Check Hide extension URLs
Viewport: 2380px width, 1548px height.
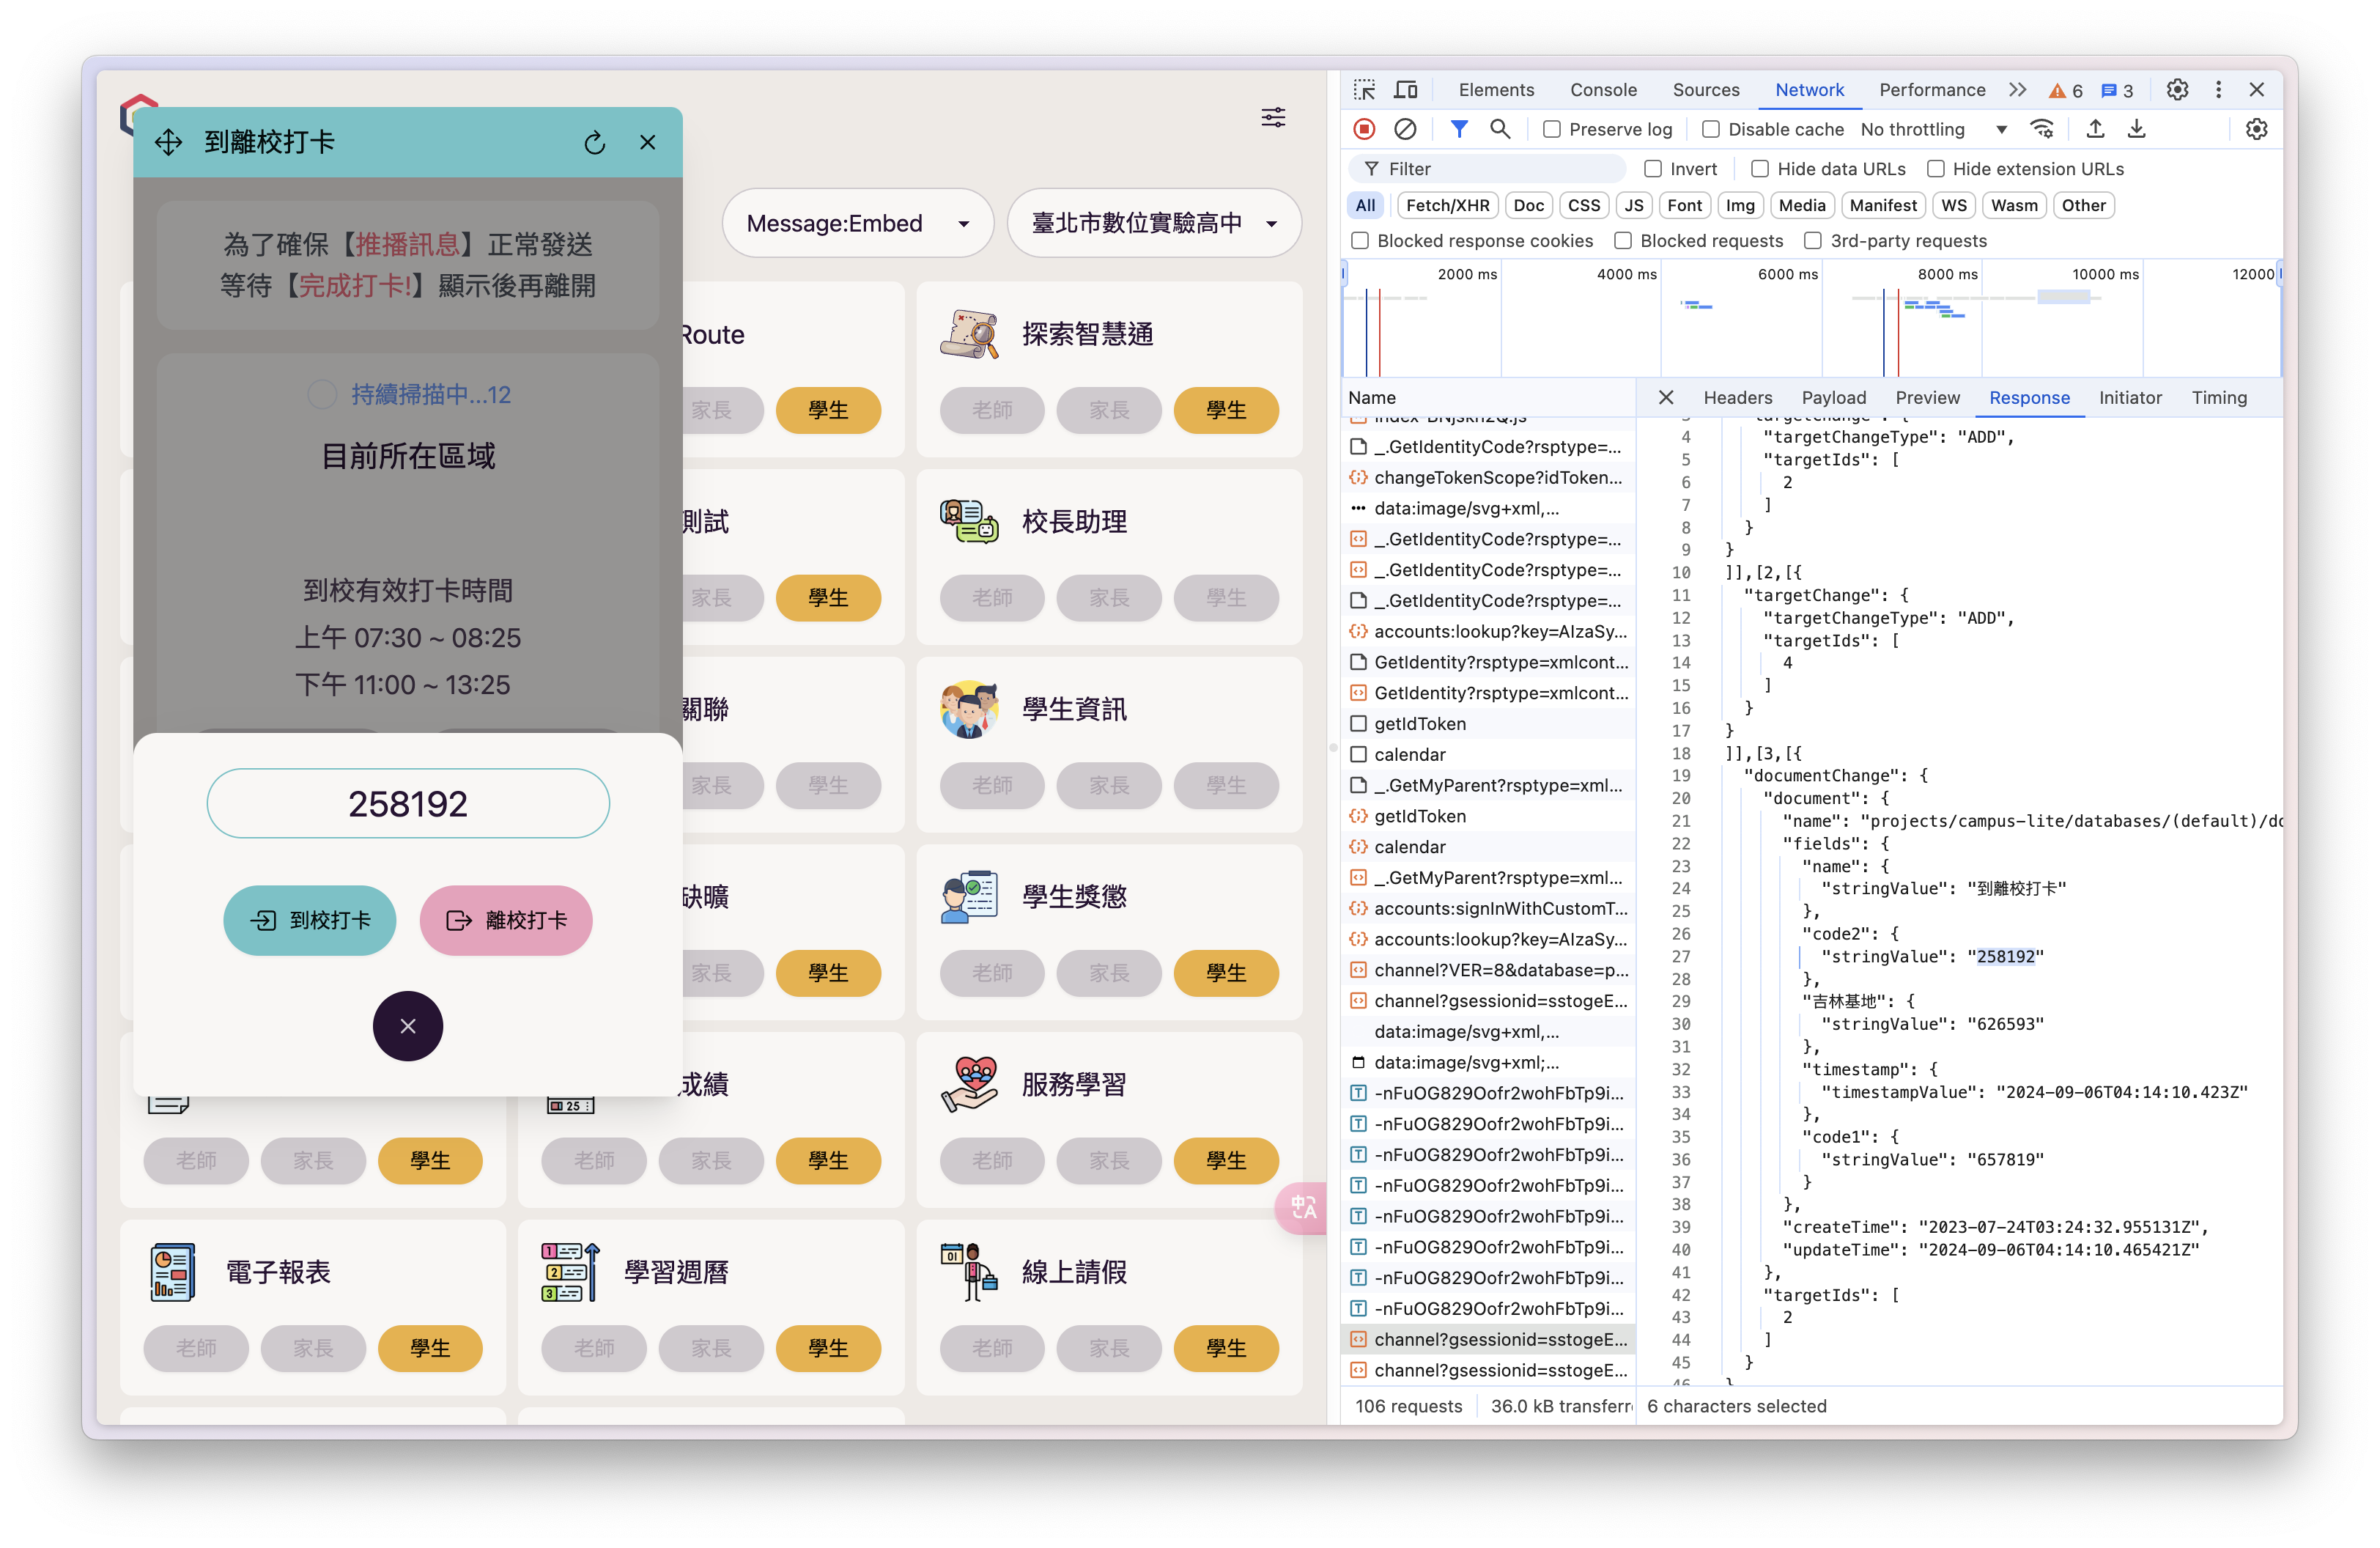click(x=1936, y=169)
